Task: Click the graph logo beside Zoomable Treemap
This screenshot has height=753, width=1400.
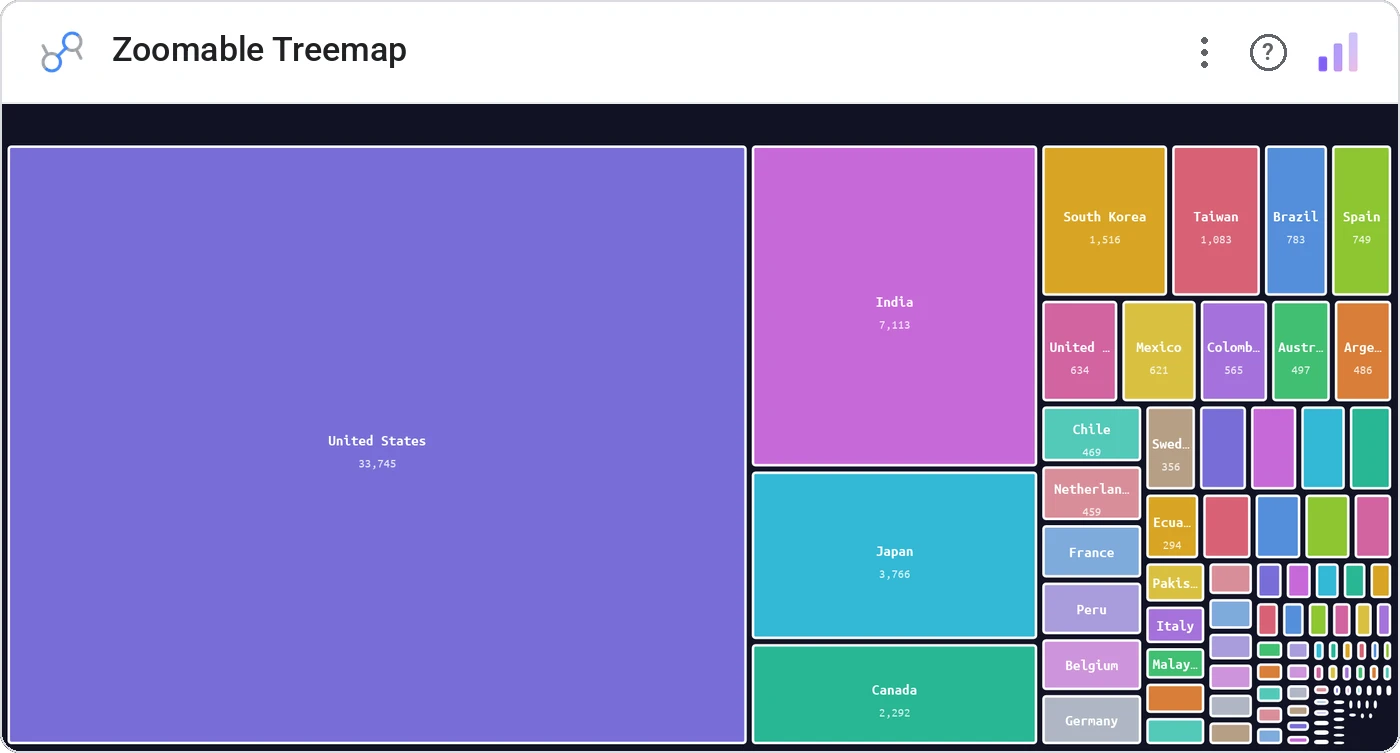Action: (61, 51)
